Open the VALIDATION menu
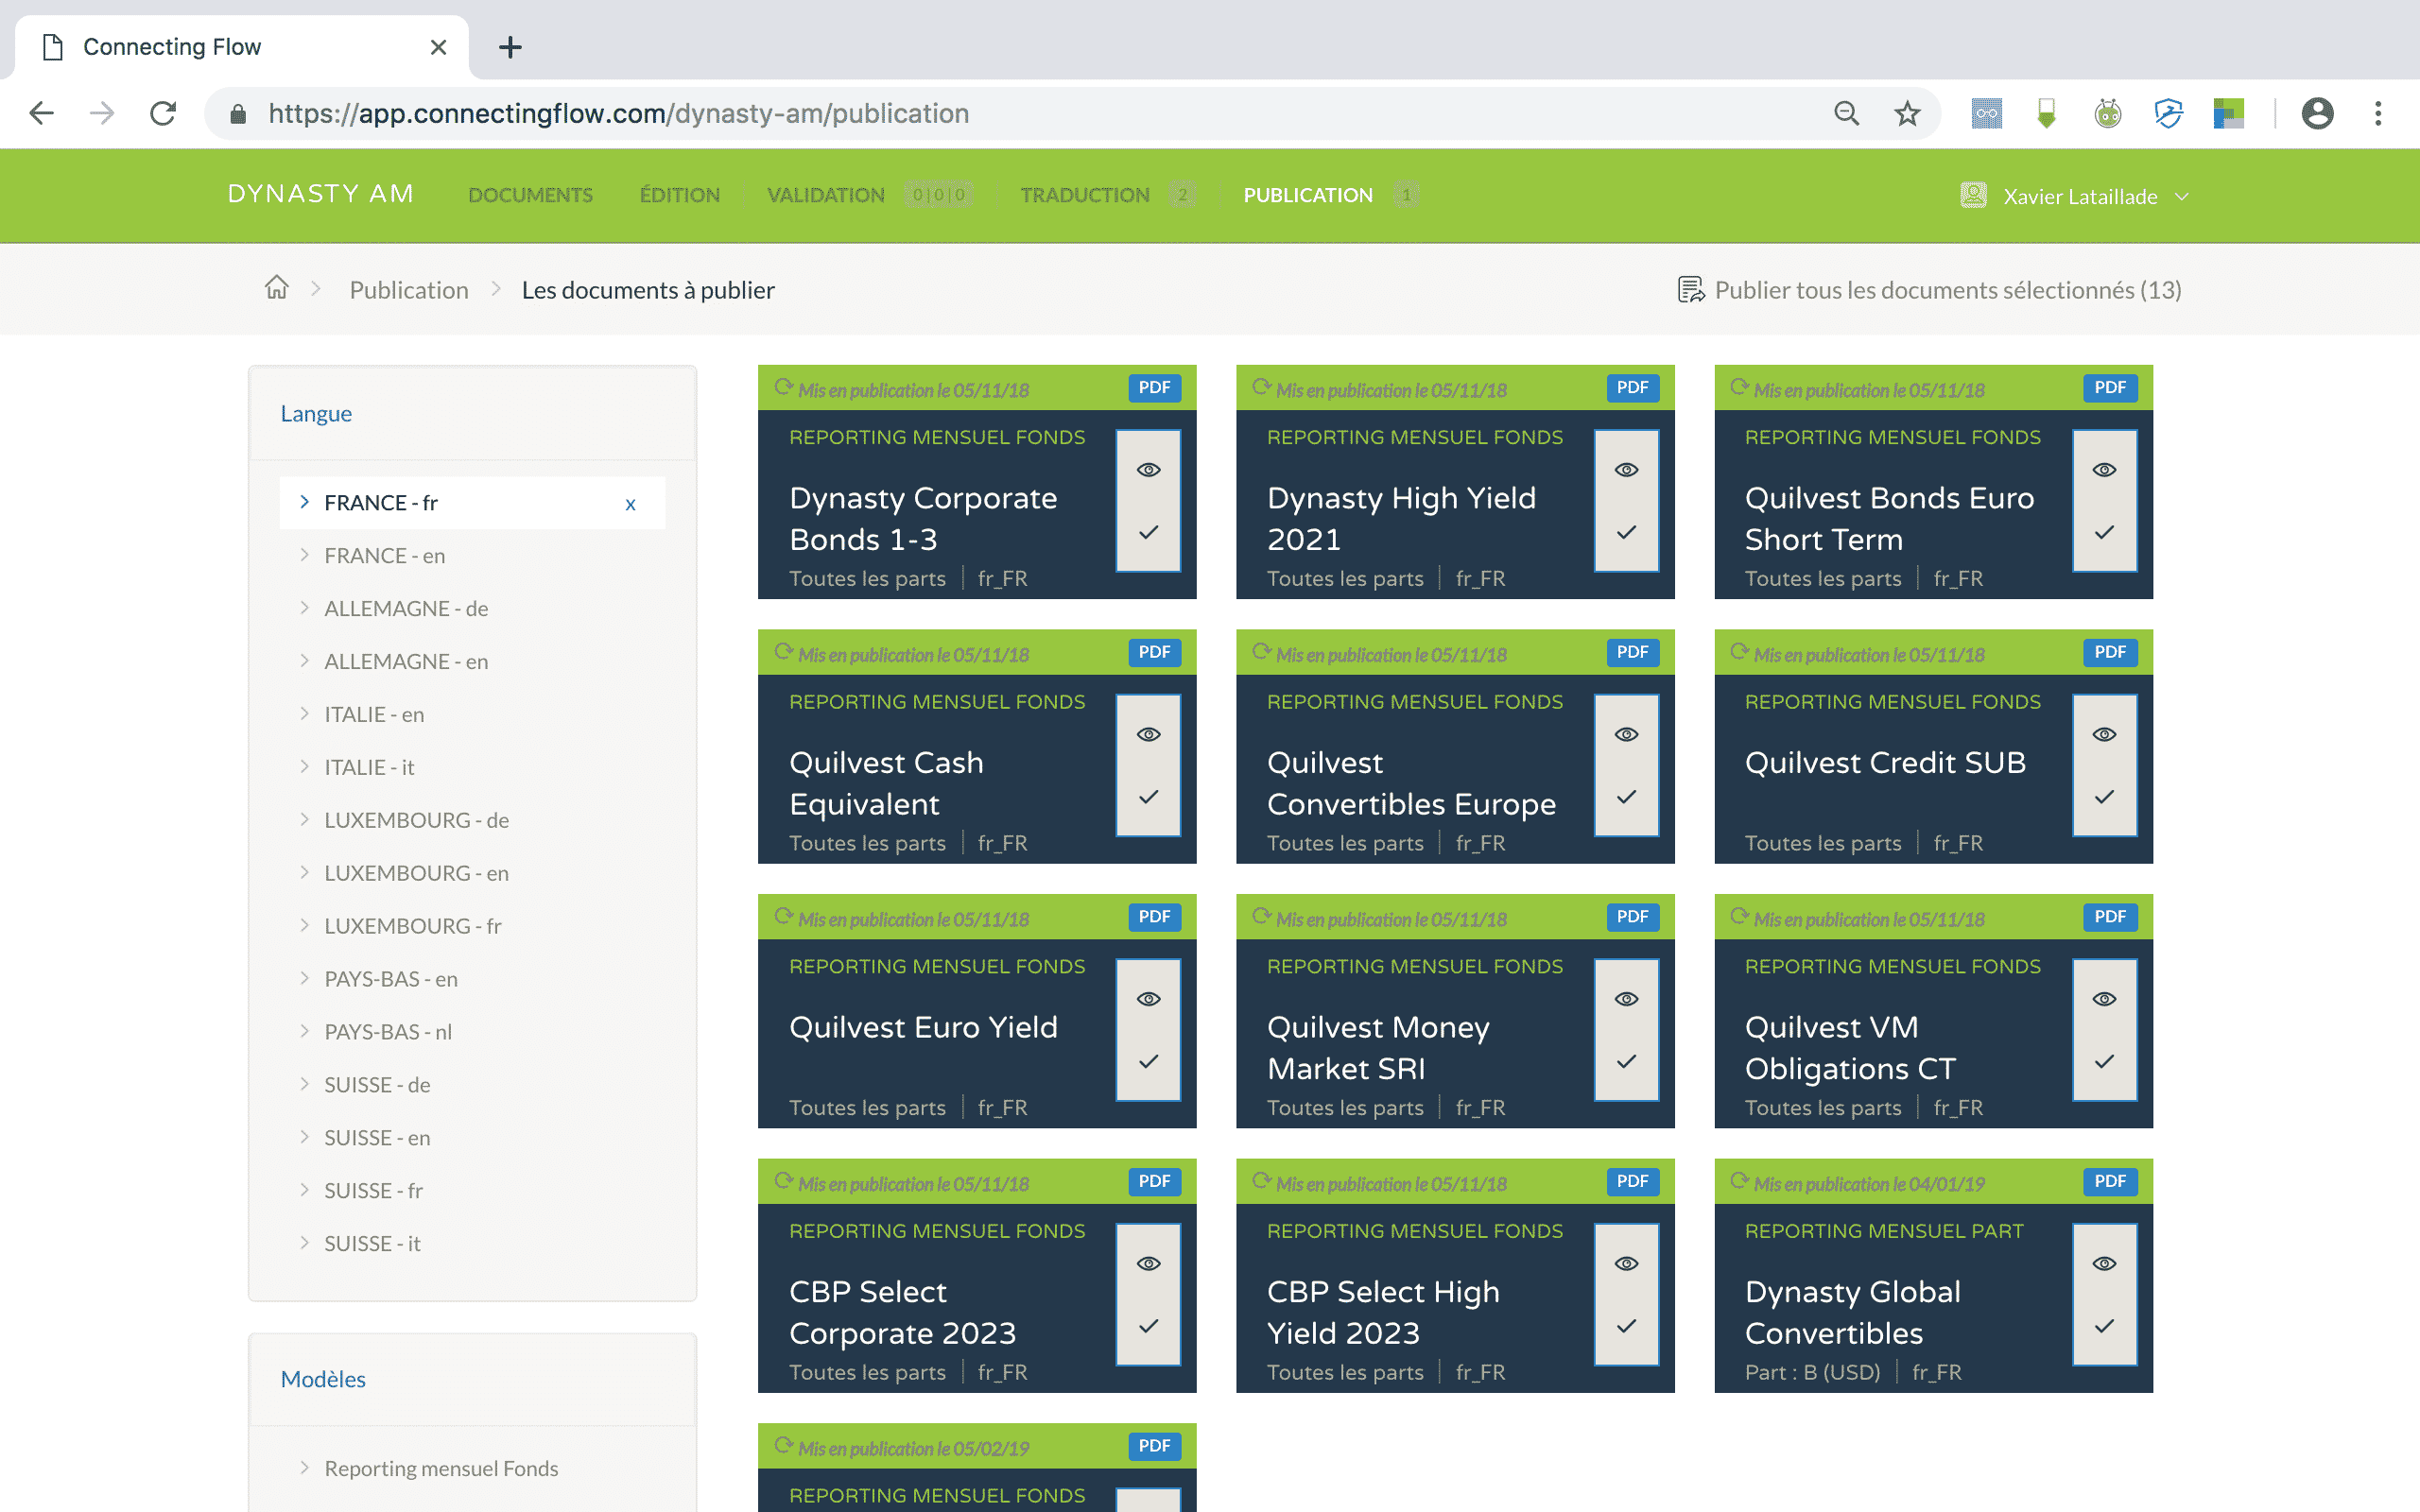The height and width of the screenshot is (1512, 2420). 826,195
